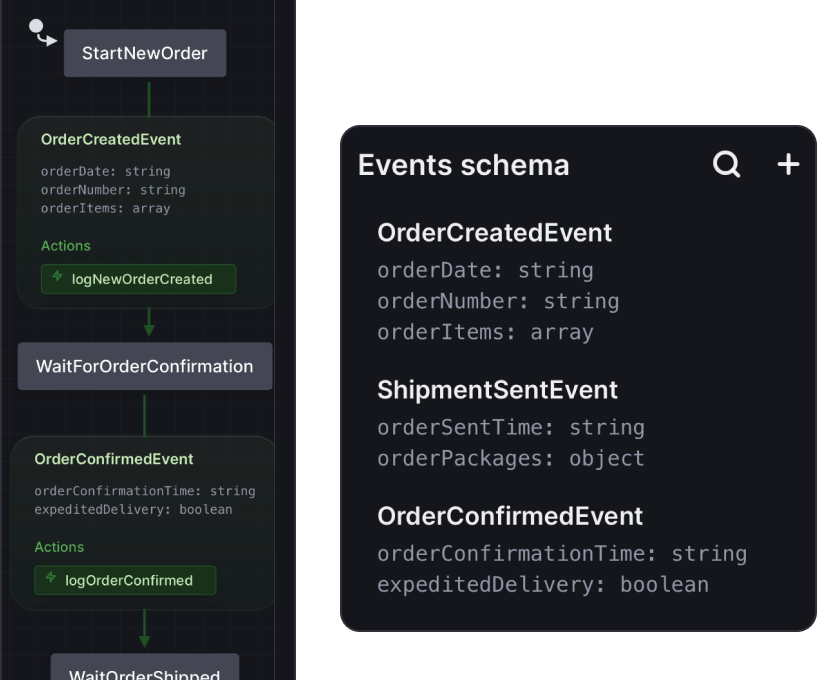Select ShipmentSentEvent in the Events schema
The height and width of the screenshot is (680, 840).
click(x=497, y=390)
